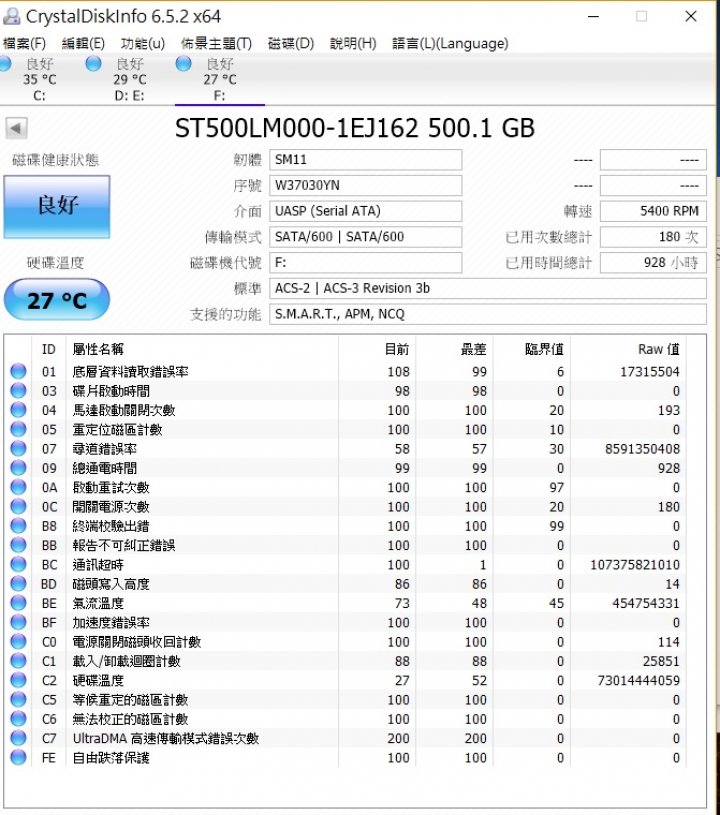This screenshot has height=815, width=720.
Task: Select the F: drive tab at 27 °C
Action: tap(219, 80)
